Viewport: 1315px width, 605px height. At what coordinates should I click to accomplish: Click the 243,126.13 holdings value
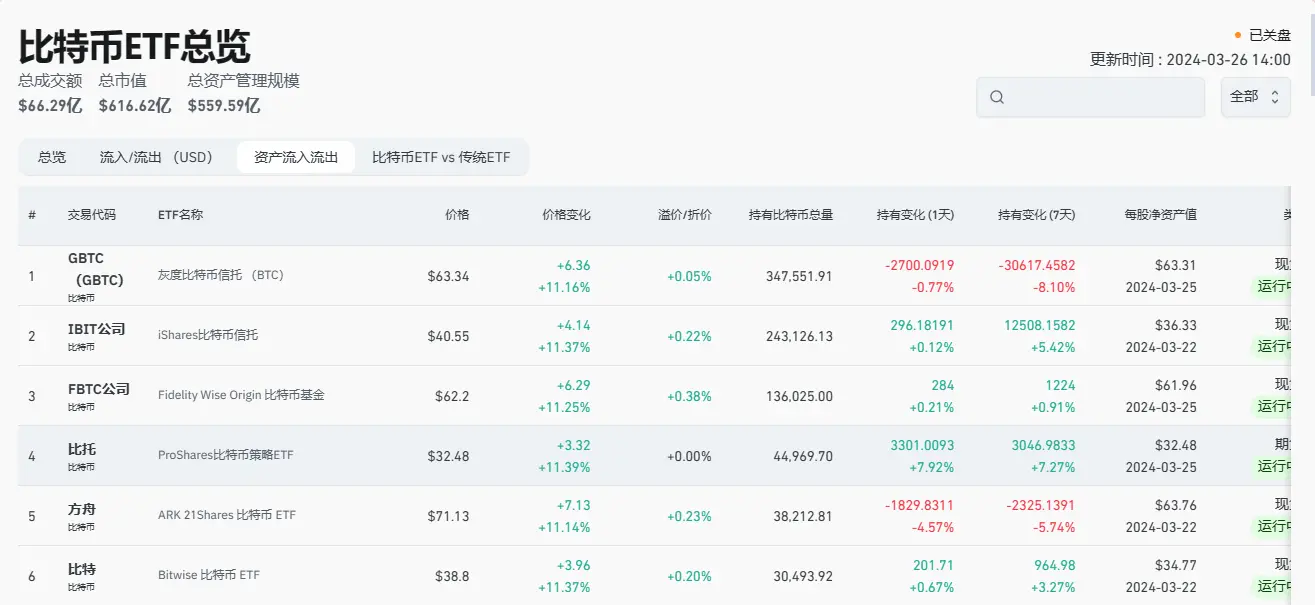coord(800,336)
